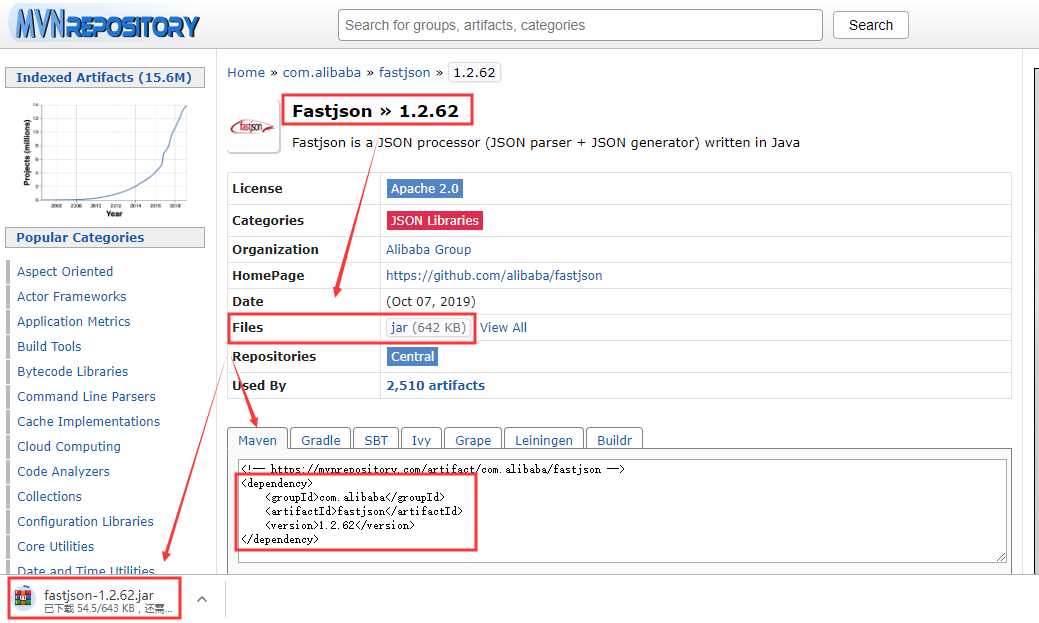Open the Alibaba Group organization link
This screenshot has height=623, width=1039.
[428, 249]
